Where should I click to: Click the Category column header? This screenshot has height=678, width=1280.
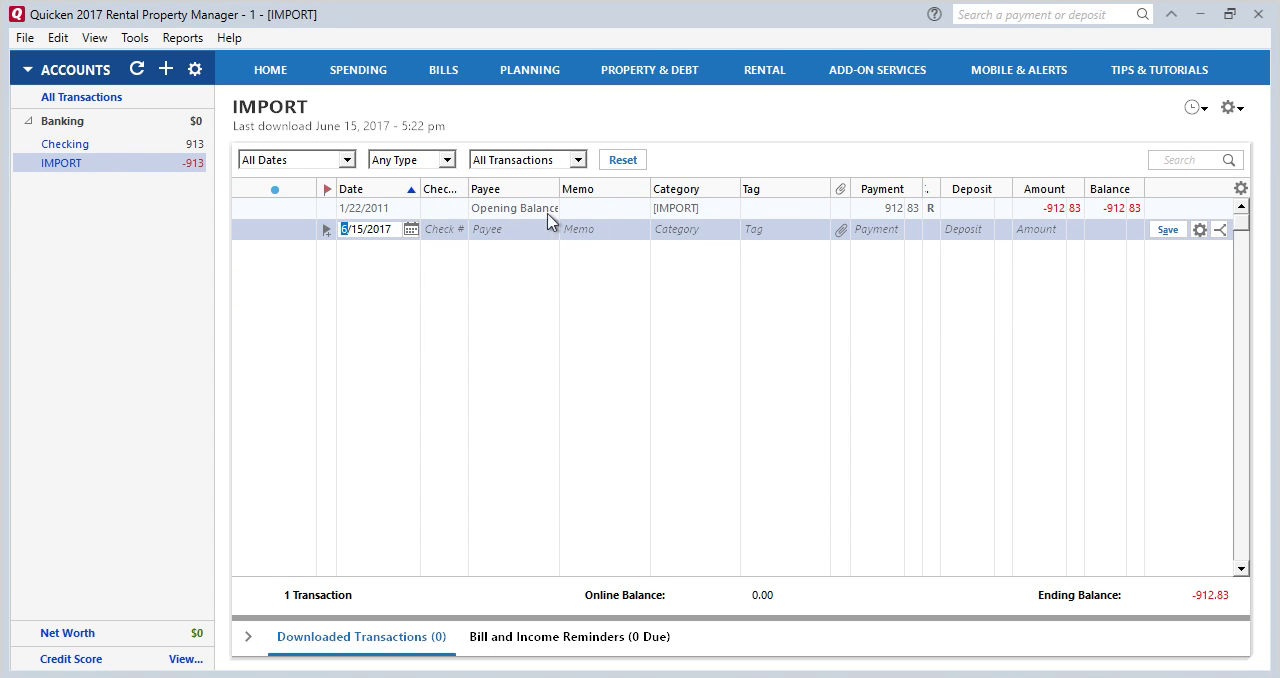click(x=695, y=189)
